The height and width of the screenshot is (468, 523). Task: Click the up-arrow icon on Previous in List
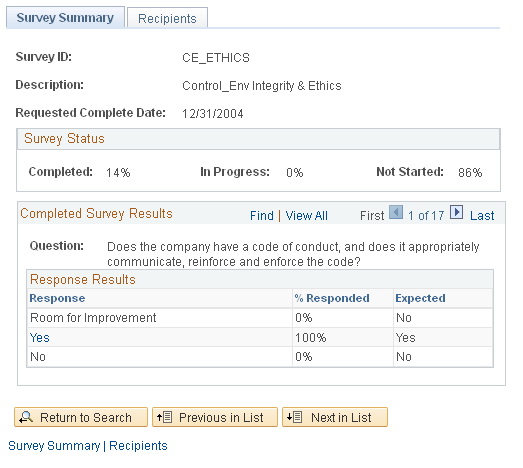click(x=164, y=417)
